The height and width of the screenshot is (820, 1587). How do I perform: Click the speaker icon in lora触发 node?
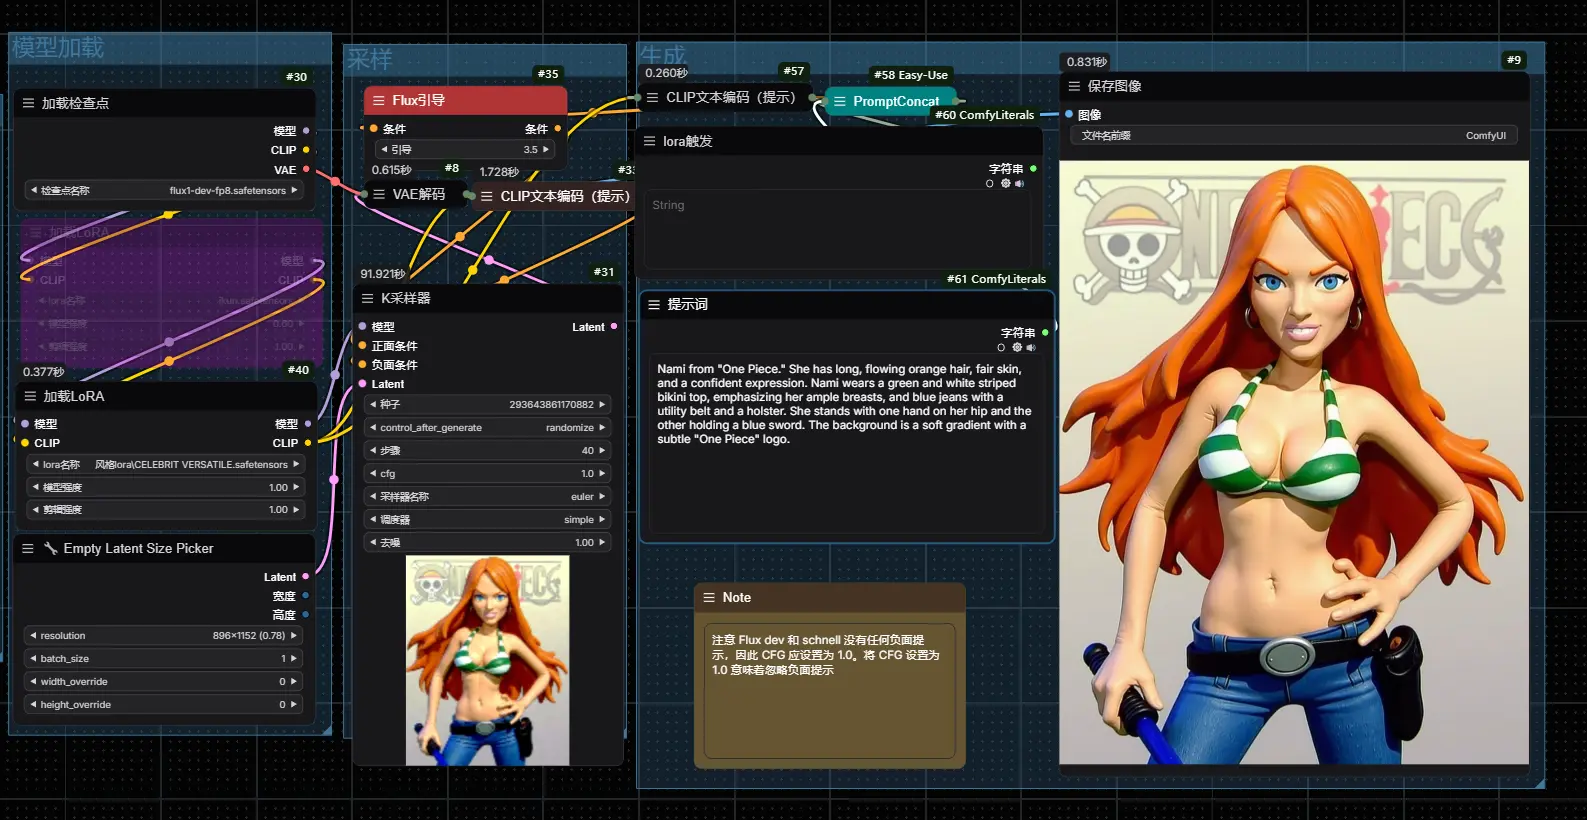(x=1019, y=183)
